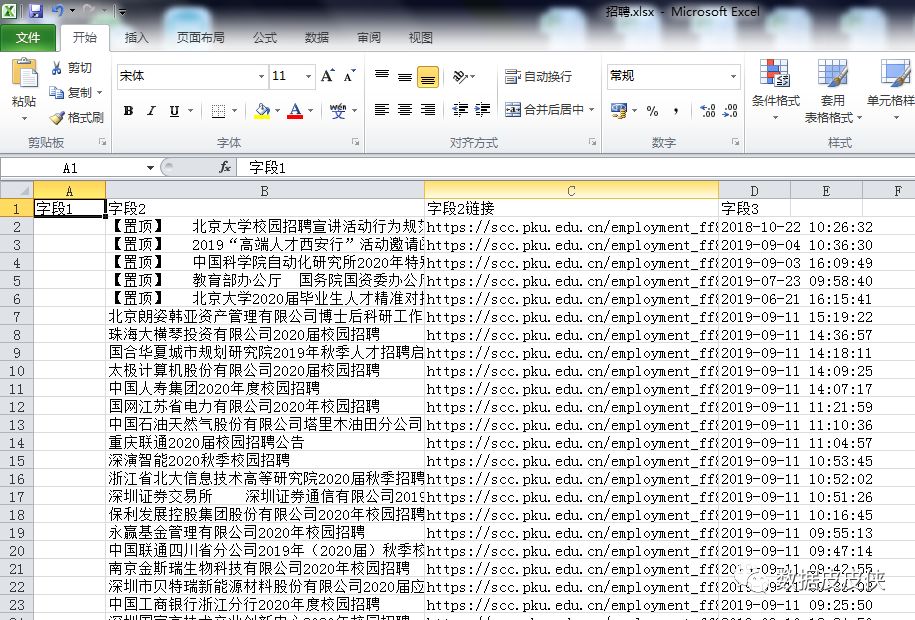This screenshot has height=620, width=915.
Task: Click the Decrease Font Size icon
Action: [x=350, y=76]
